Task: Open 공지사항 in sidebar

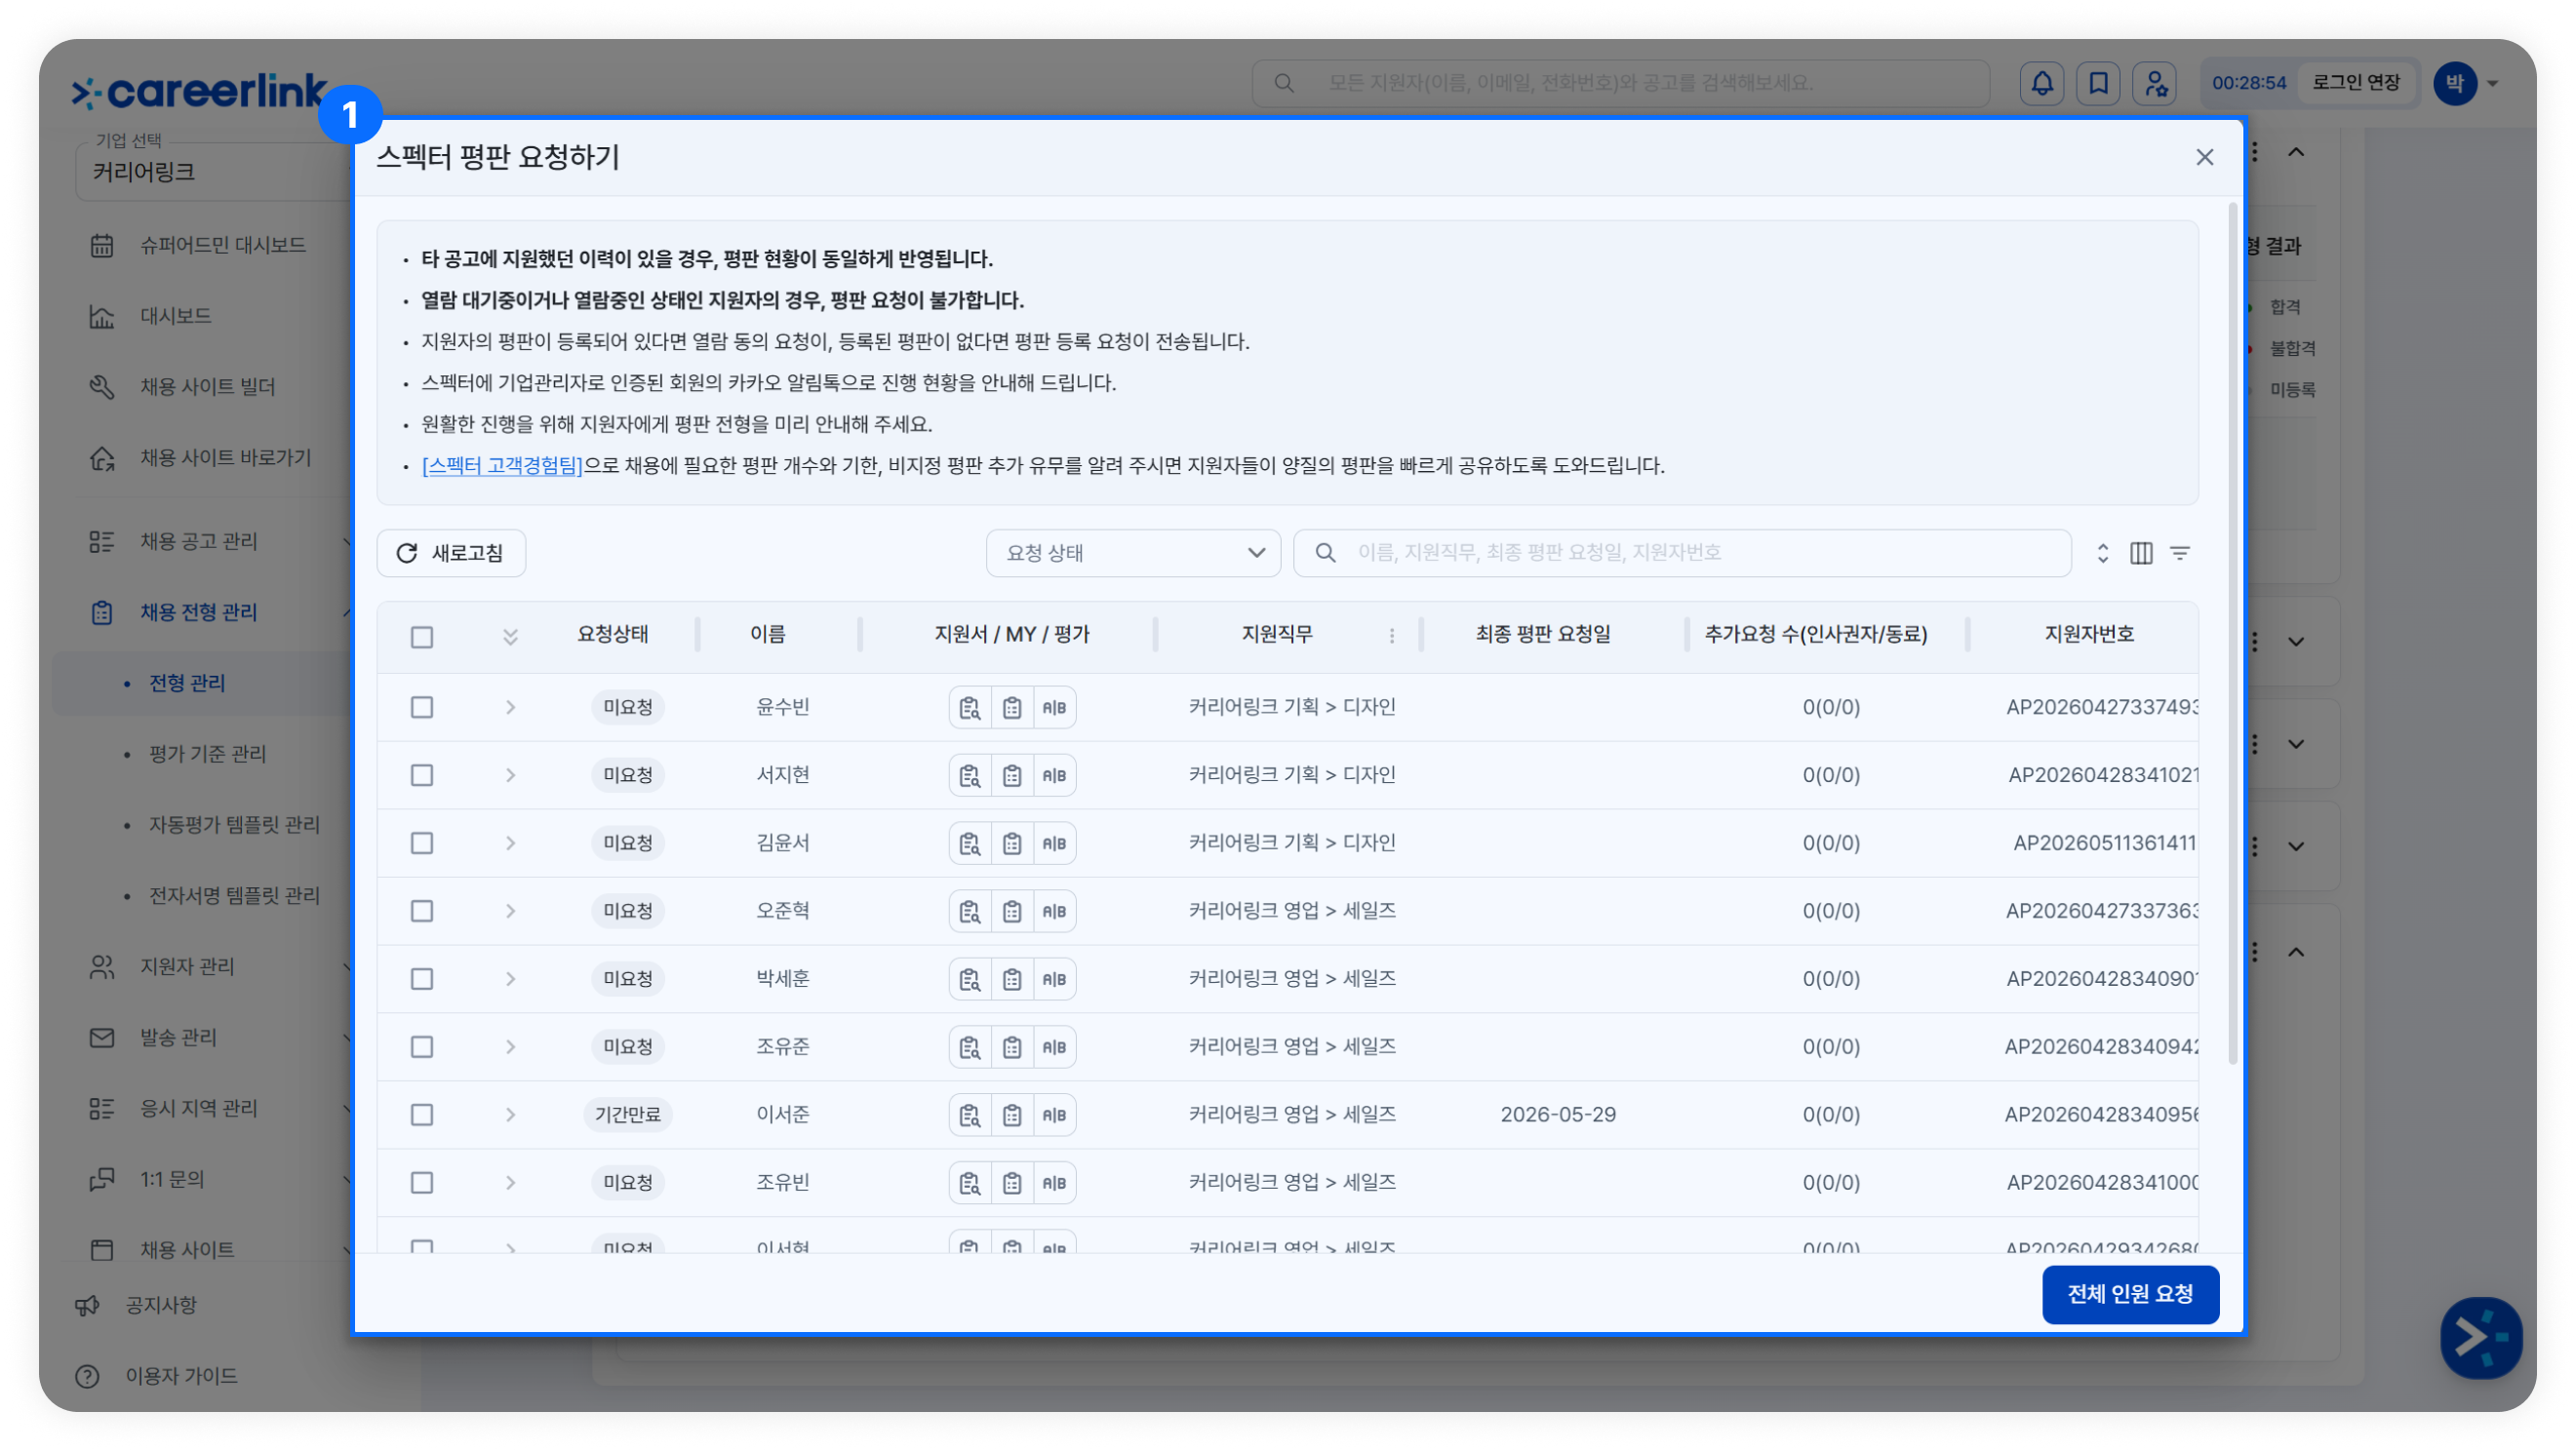Action: 160,1306
